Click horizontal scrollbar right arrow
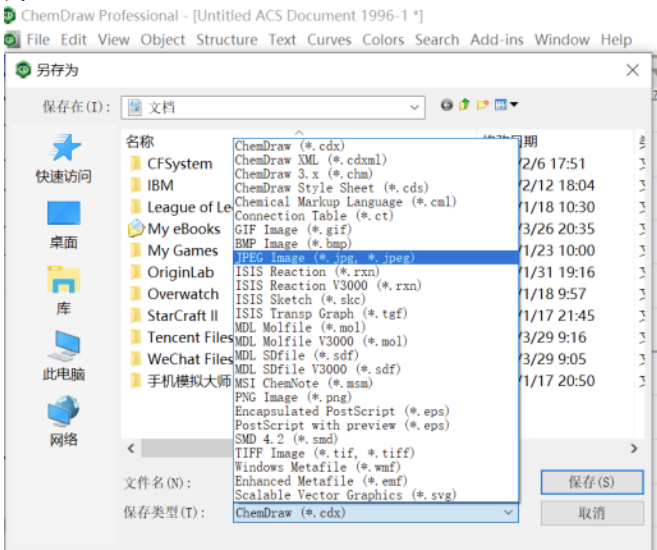This screenshot has height=550, width=657. click(x=634, y=449)
